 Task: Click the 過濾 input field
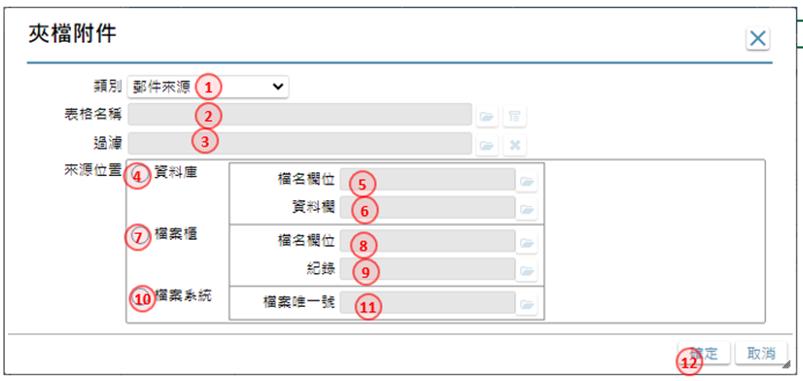click(x=300, y=143)
